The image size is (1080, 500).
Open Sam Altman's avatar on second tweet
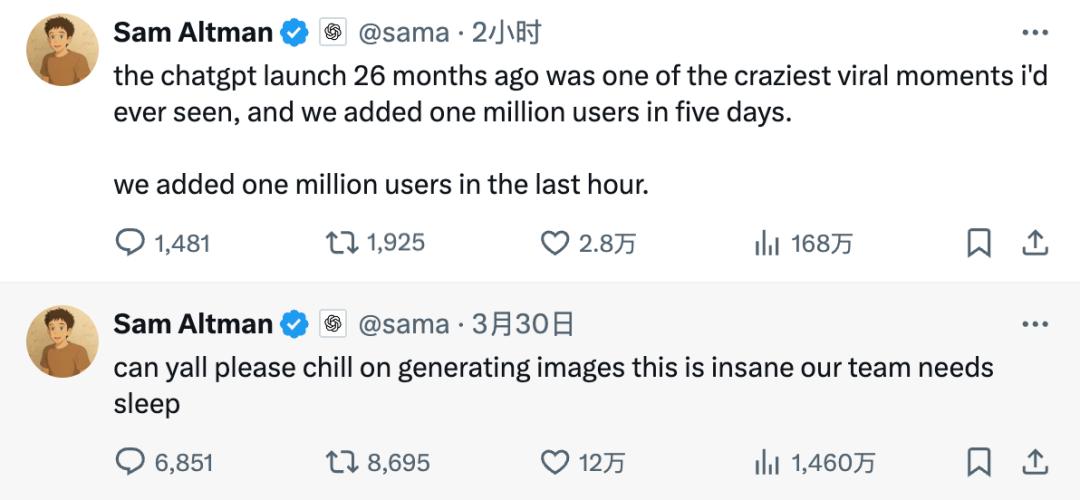[62, 342]
